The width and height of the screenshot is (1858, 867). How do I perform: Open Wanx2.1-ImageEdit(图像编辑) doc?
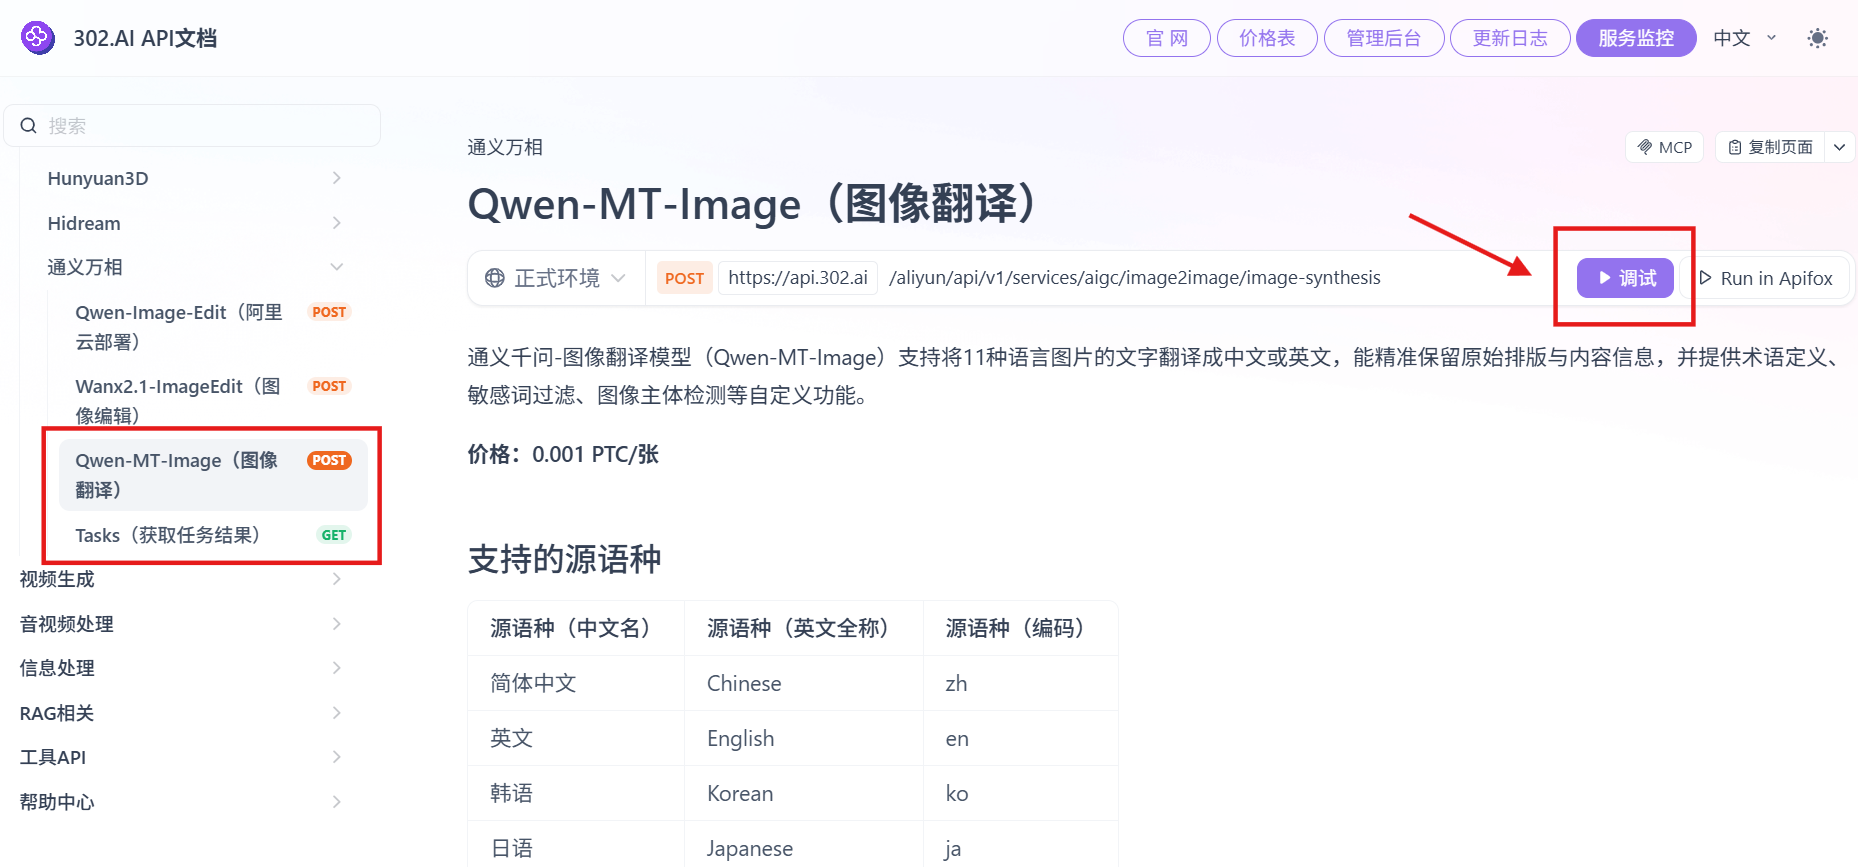212,401
